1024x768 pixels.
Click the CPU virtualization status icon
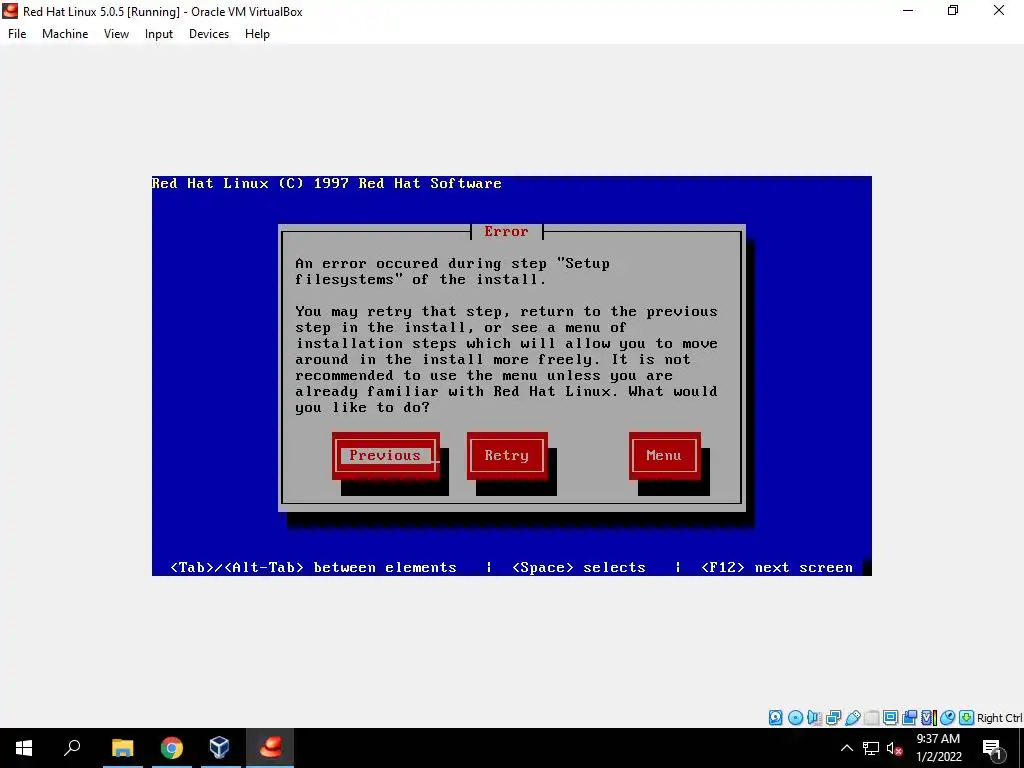click(x=929, y=718)
